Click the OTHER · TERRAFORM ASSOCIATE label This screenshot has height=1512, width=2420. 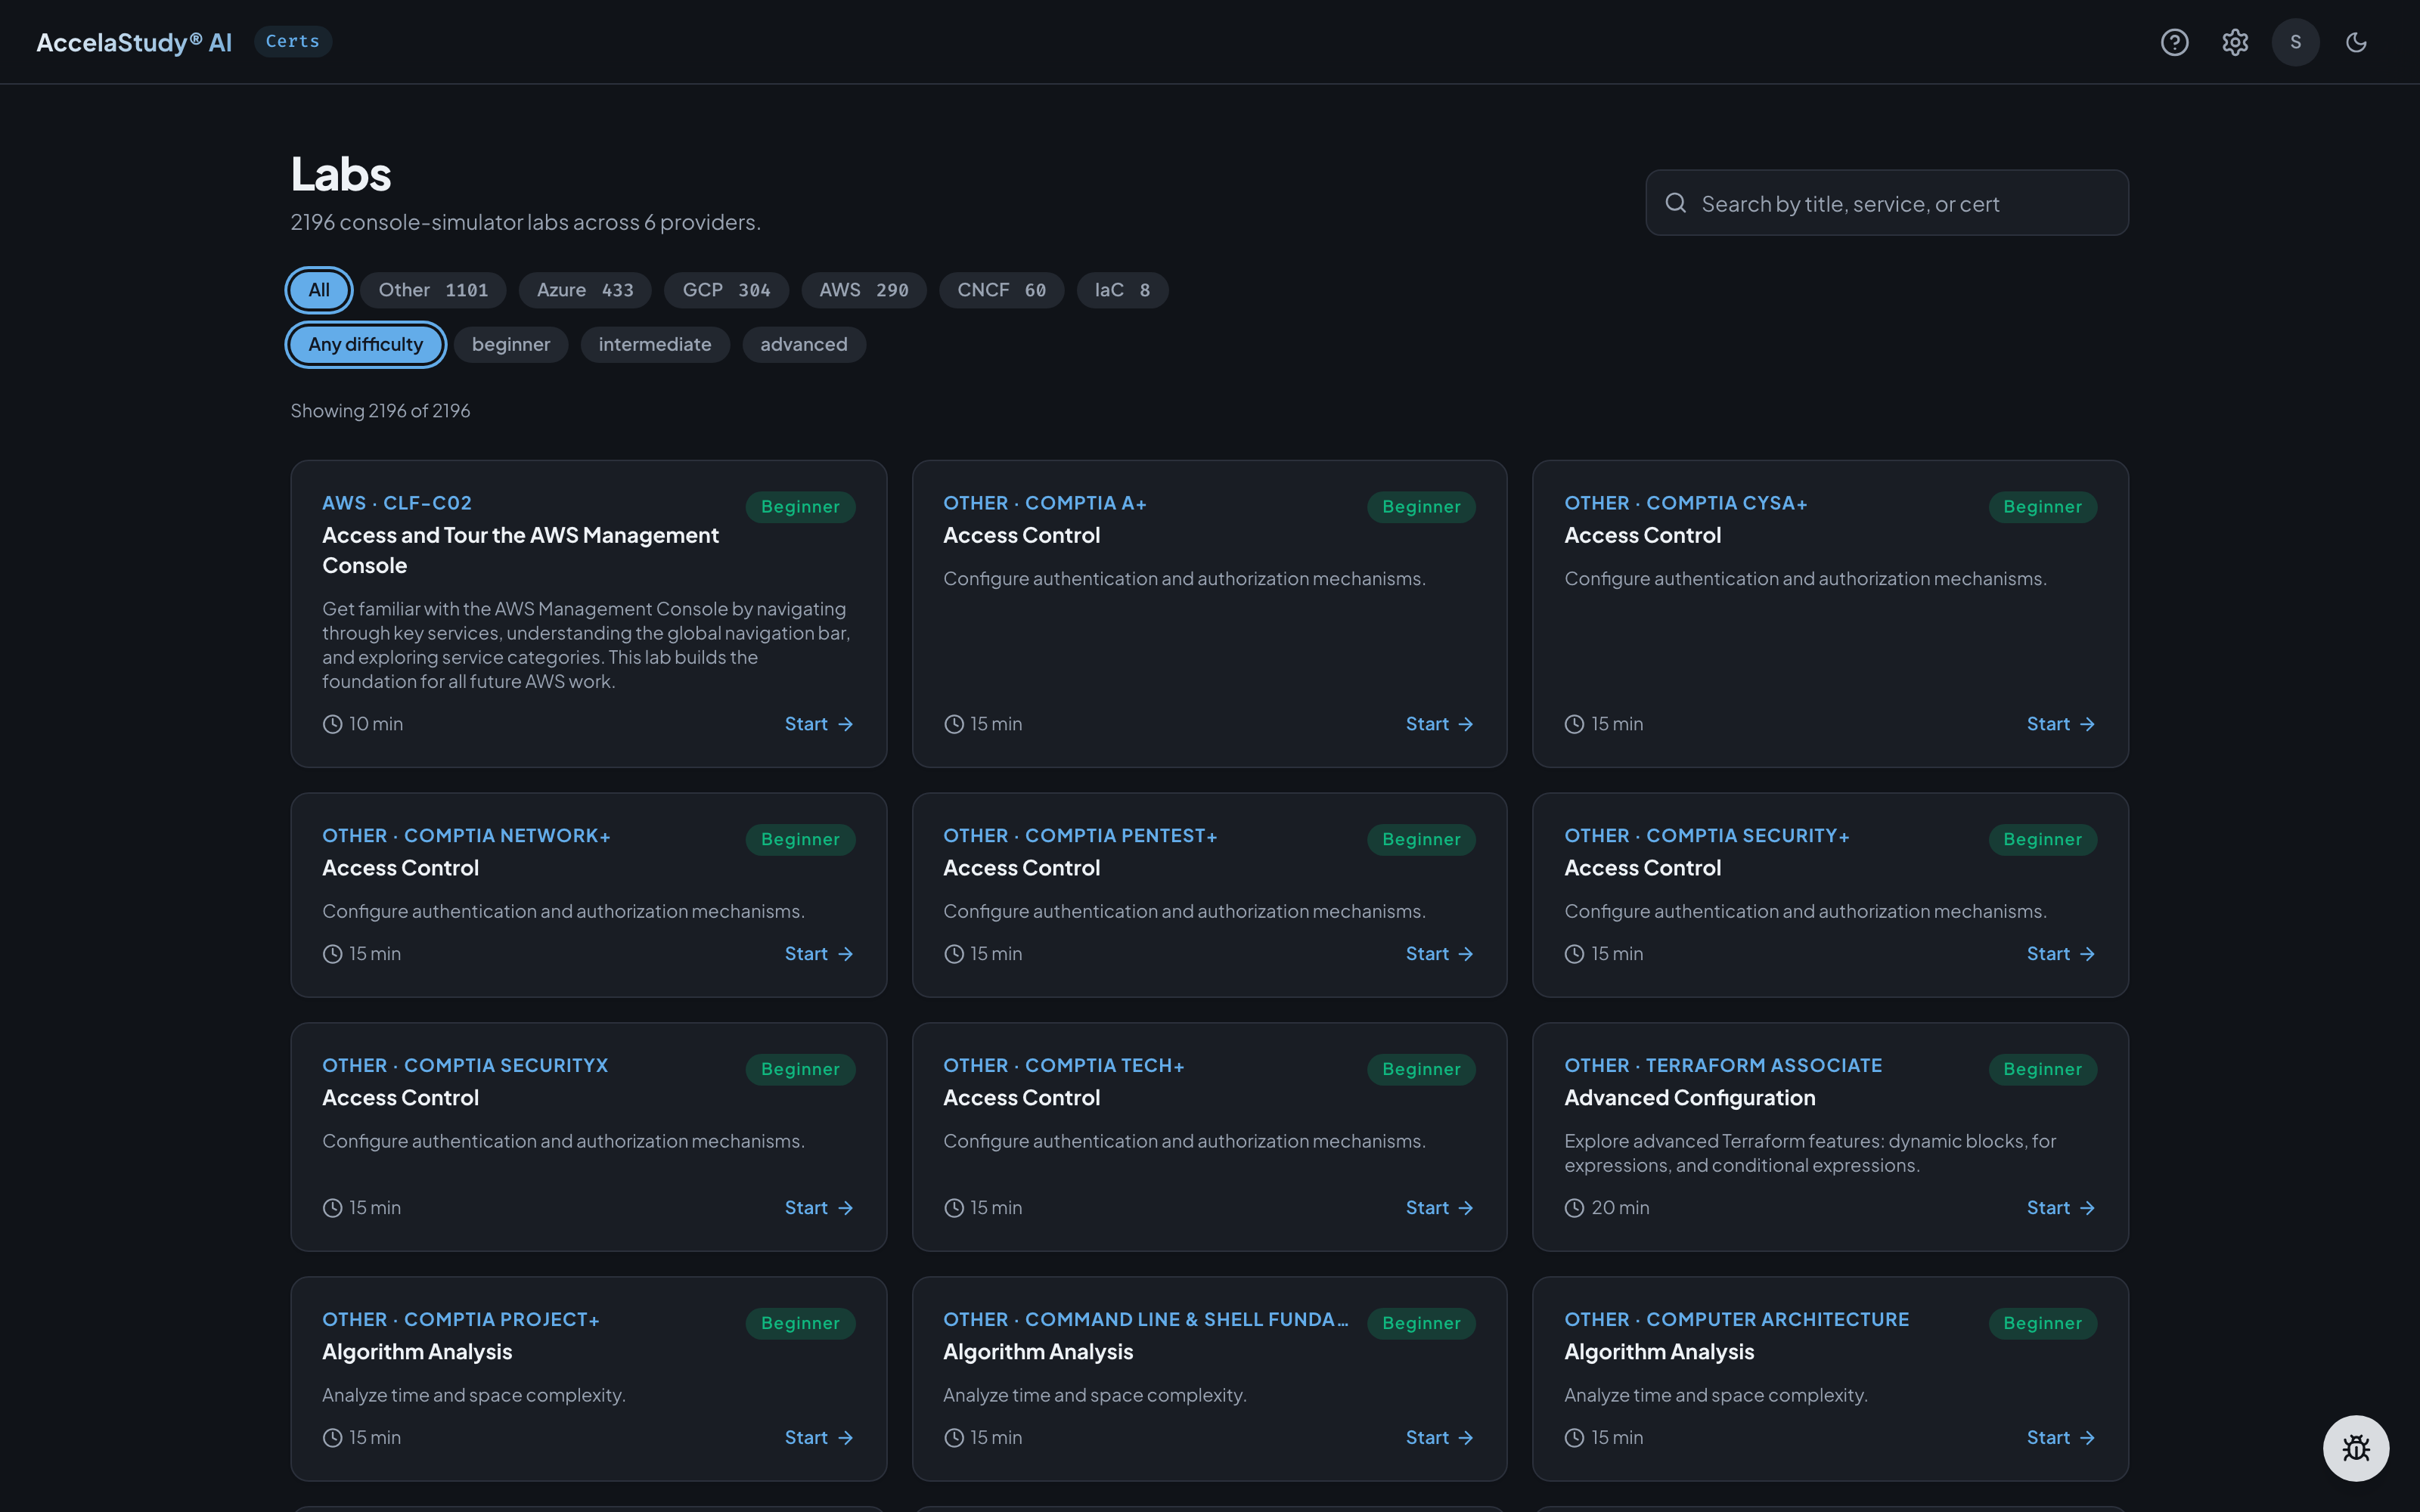pyautogui.click(x=1723, y=1065)
